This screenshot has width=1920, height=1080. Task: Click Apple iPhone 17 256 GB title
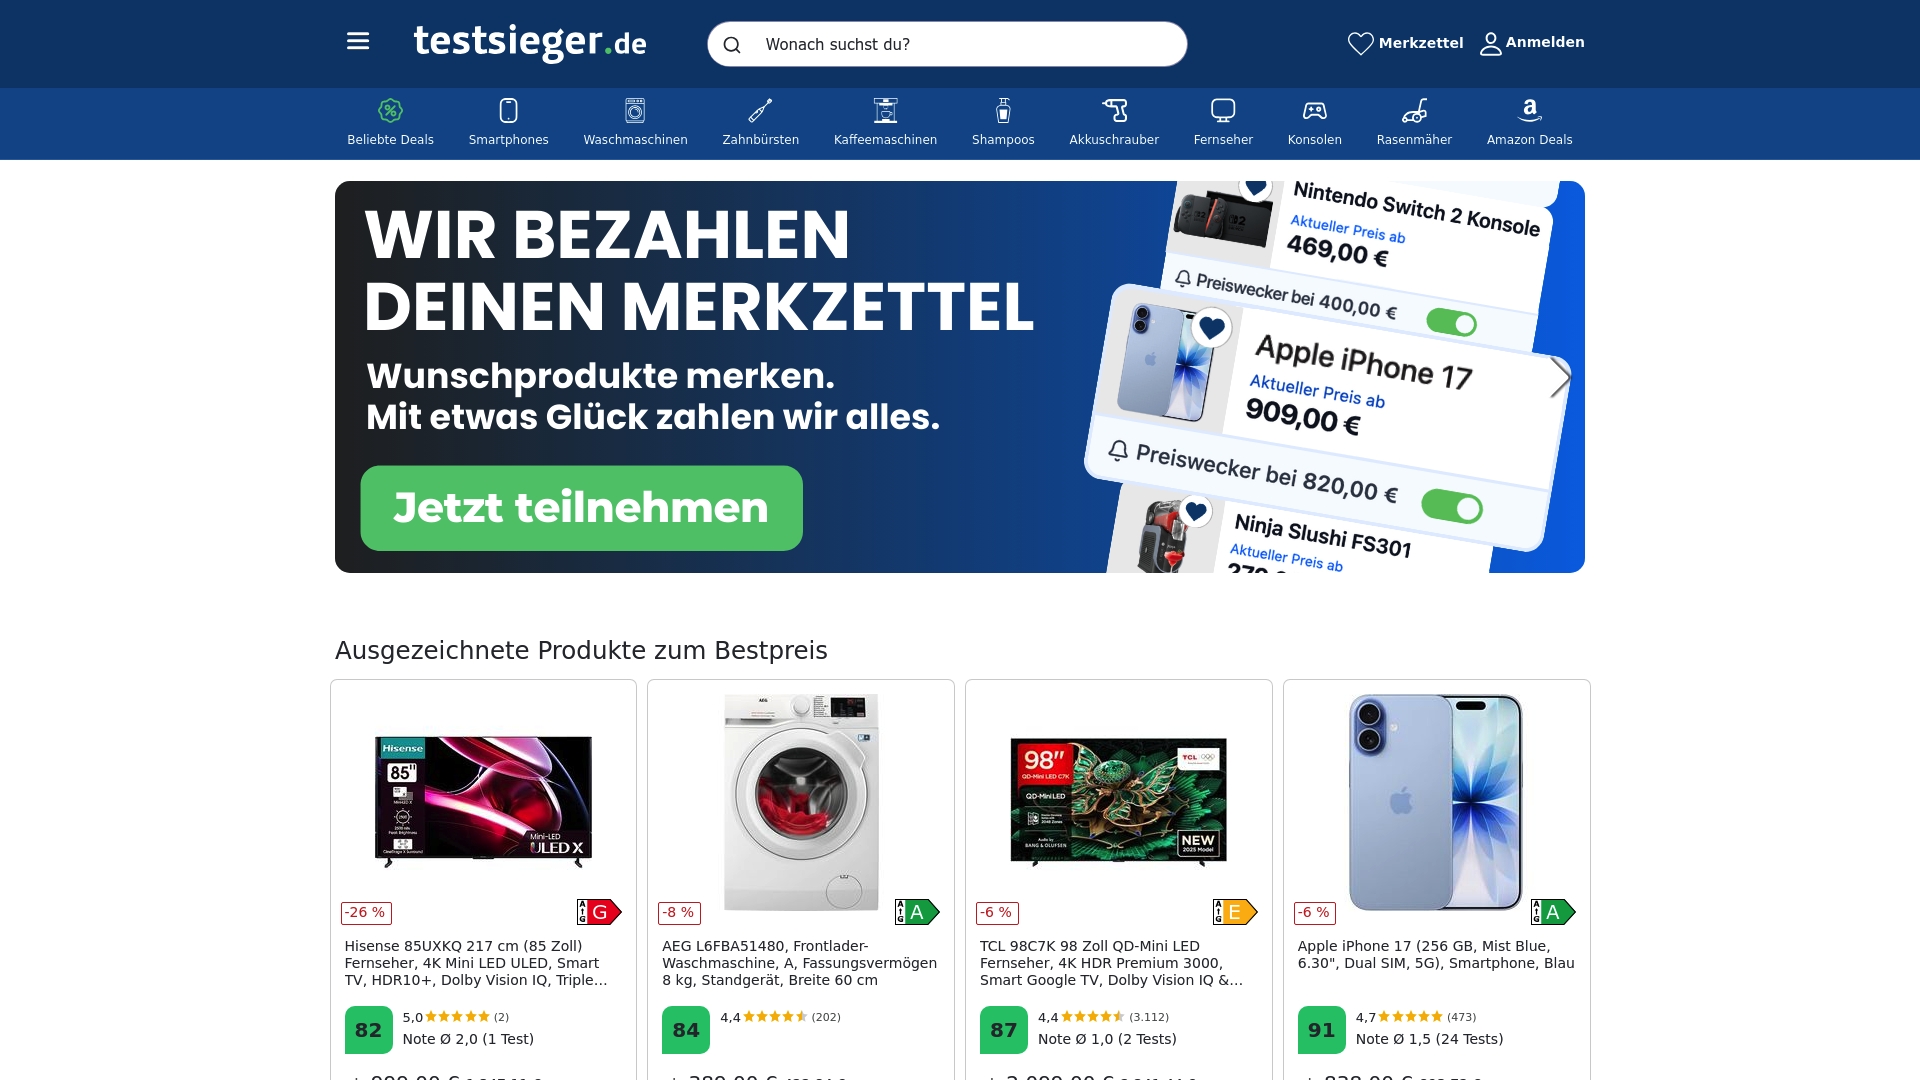tap(1436, 955)
